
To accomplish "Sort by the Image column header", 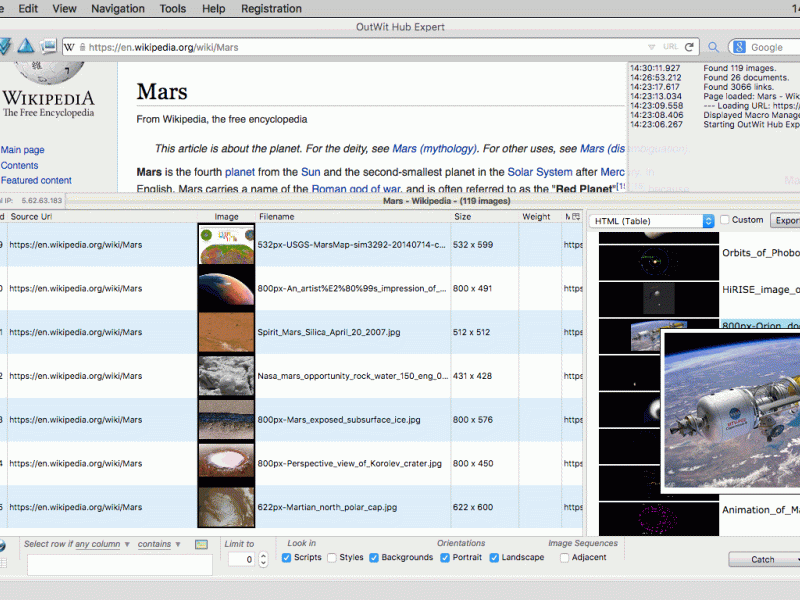I will point(227,216).
